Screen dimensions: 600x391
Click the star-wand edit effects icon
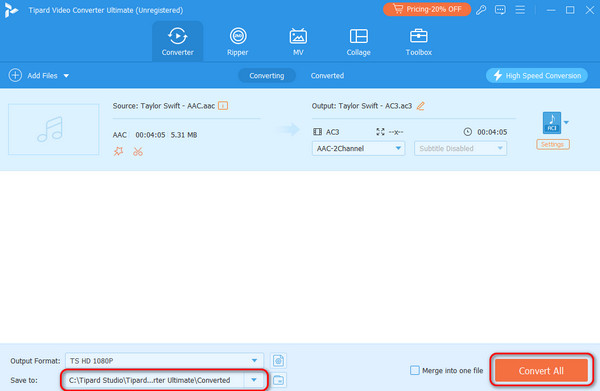[x=118, y=152]
